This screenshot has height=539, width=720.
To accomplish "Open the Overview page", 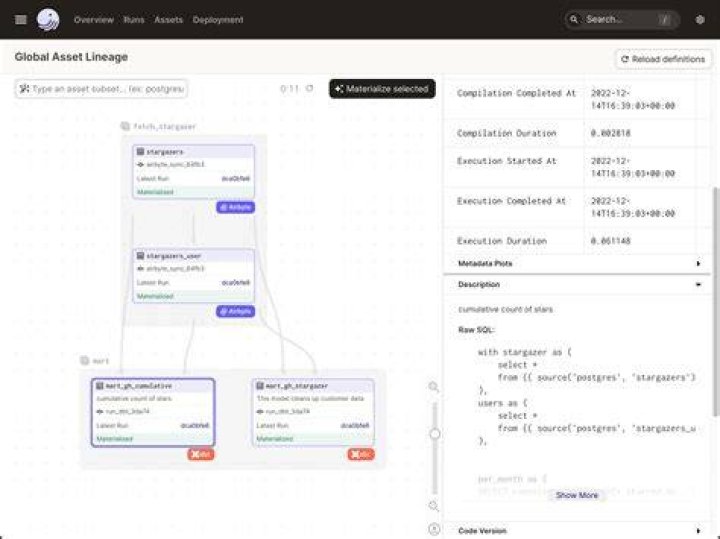I will click(x=94, y=20).
